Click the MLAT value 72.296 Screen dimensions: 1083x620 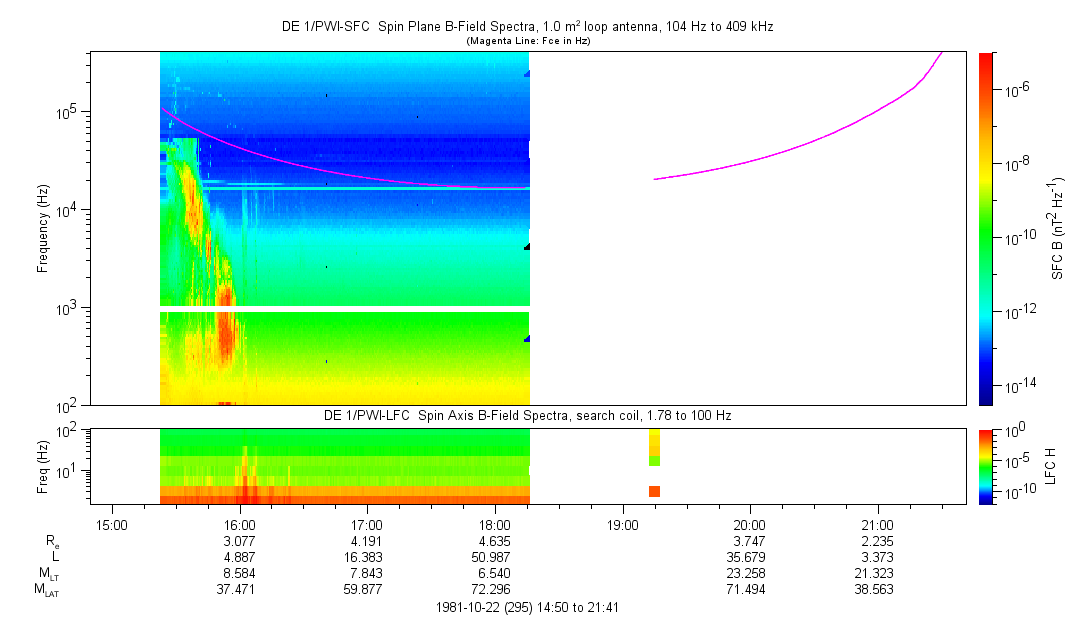click(x=494, y=590)
